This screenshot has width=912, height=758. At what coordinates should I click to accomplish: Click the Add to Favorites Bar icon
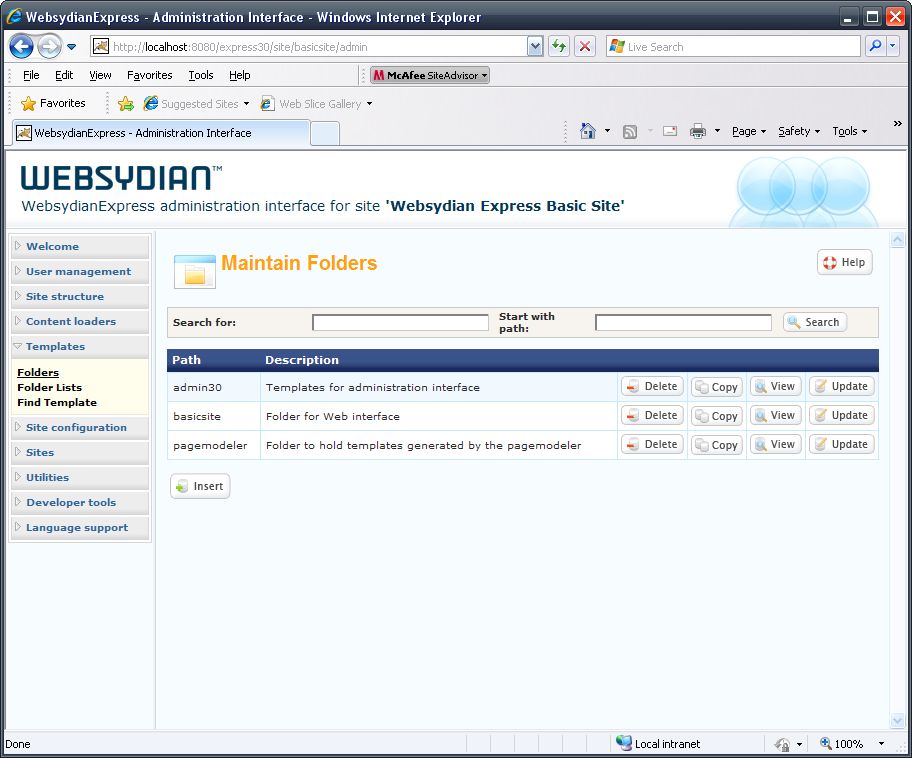[126, 104]
